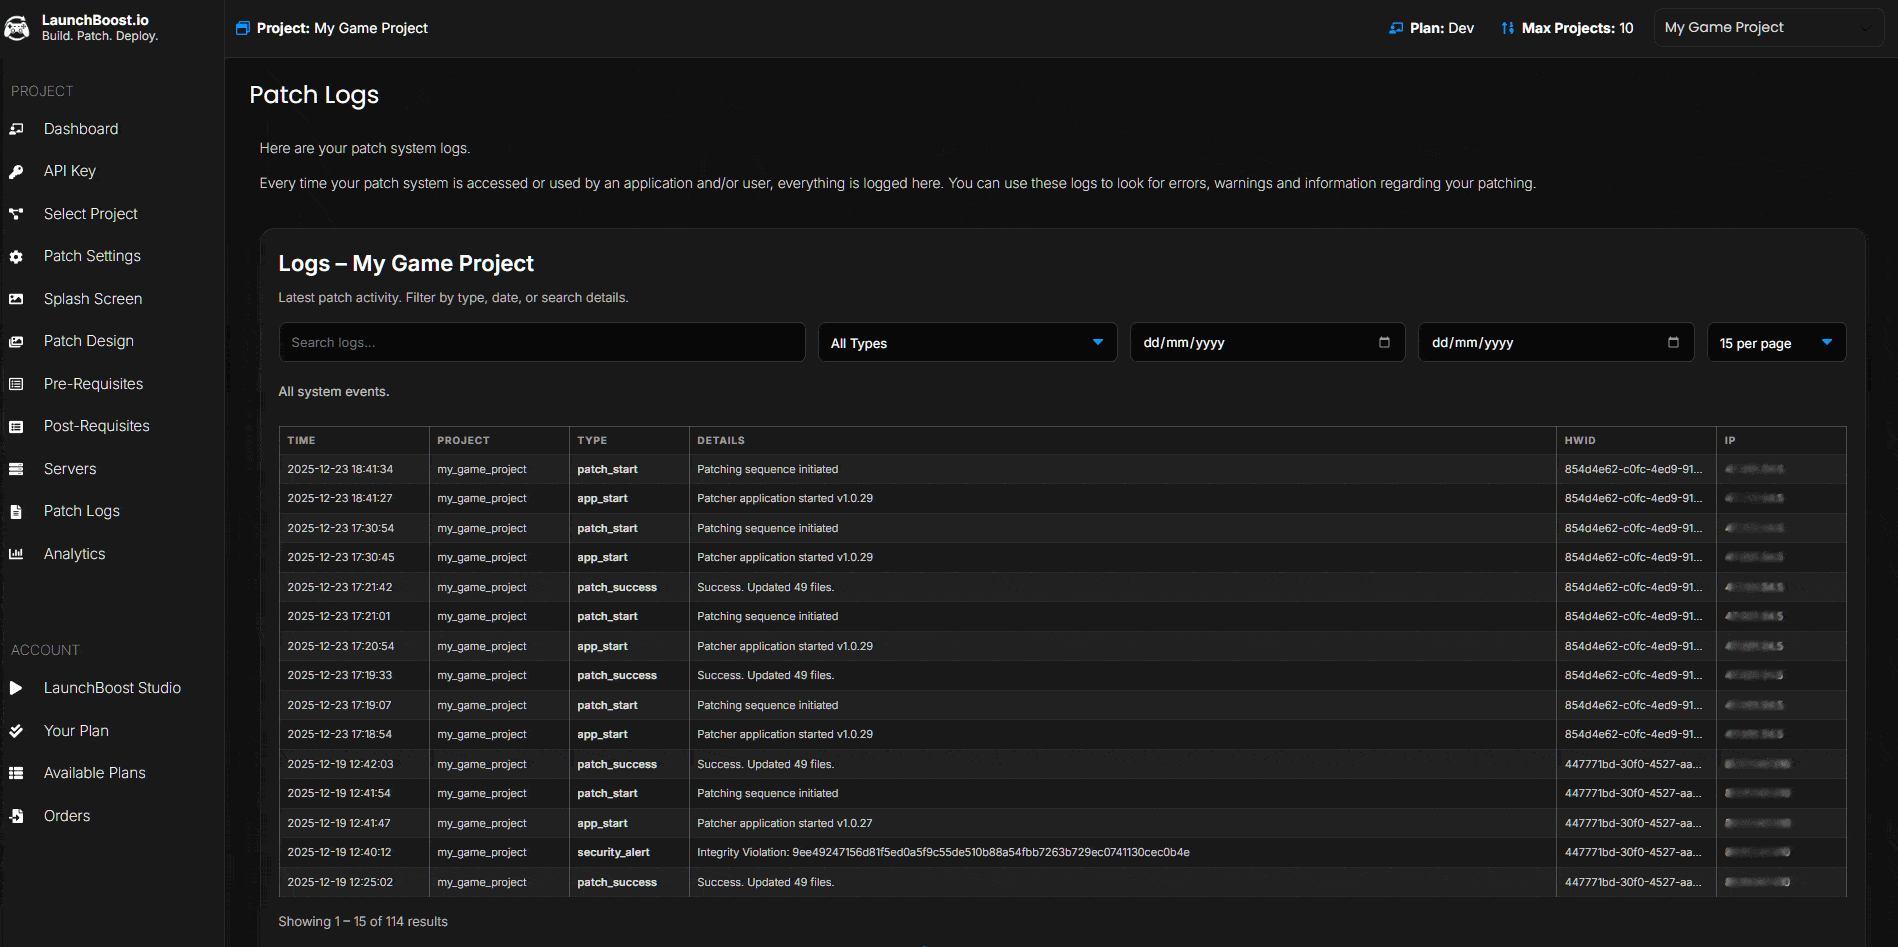1898x947 pixels.
Task: Click the Patch Settings gear icon
Action: (x=16, y=257)
